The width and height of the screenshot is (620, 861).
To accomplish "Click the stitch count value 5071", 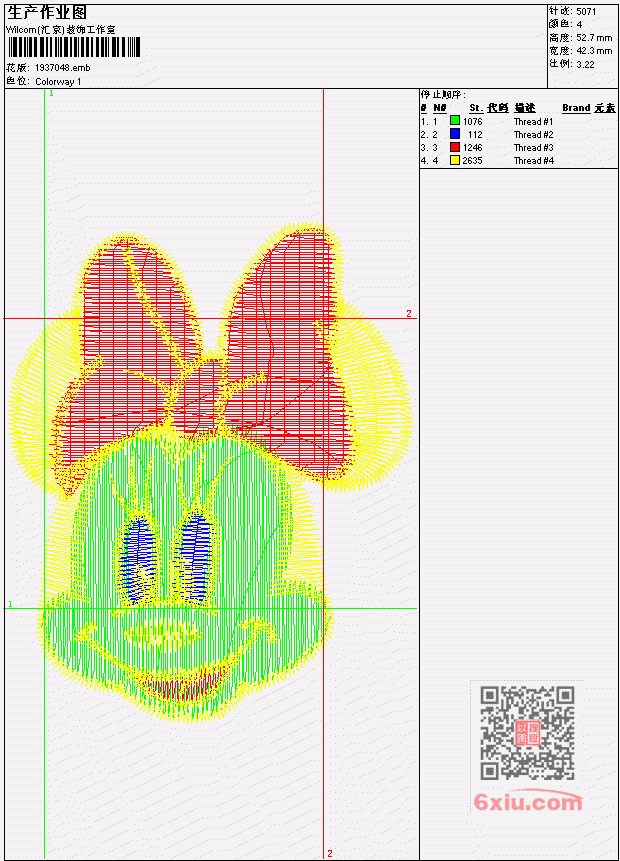I will pos(586,11).
